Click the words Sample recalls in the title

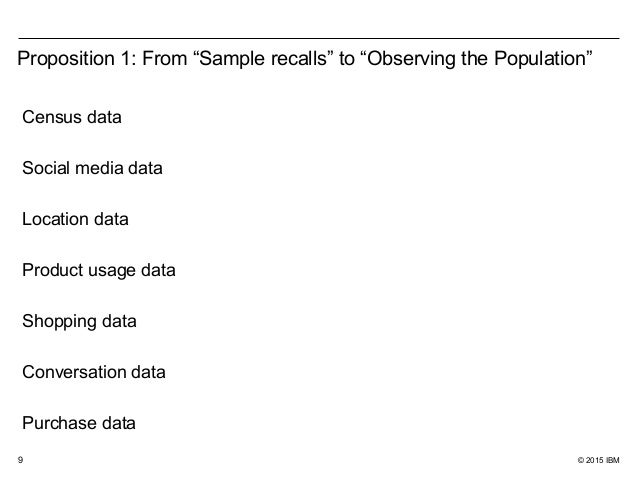point(263,58)
